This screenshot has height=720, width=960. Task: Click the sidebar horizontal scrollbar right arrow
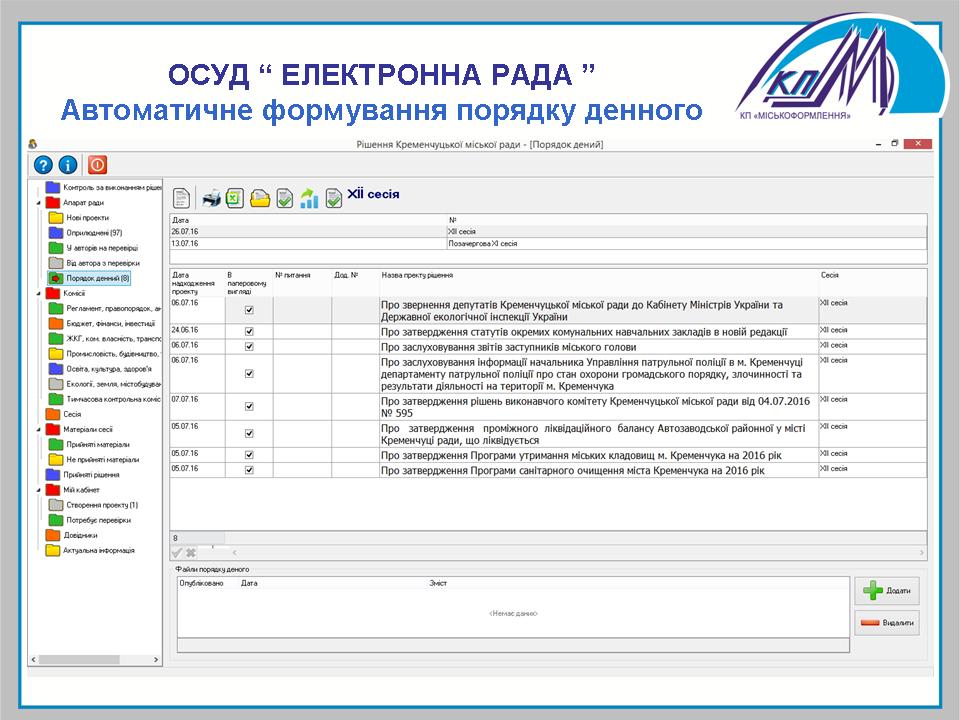point(158,660)
